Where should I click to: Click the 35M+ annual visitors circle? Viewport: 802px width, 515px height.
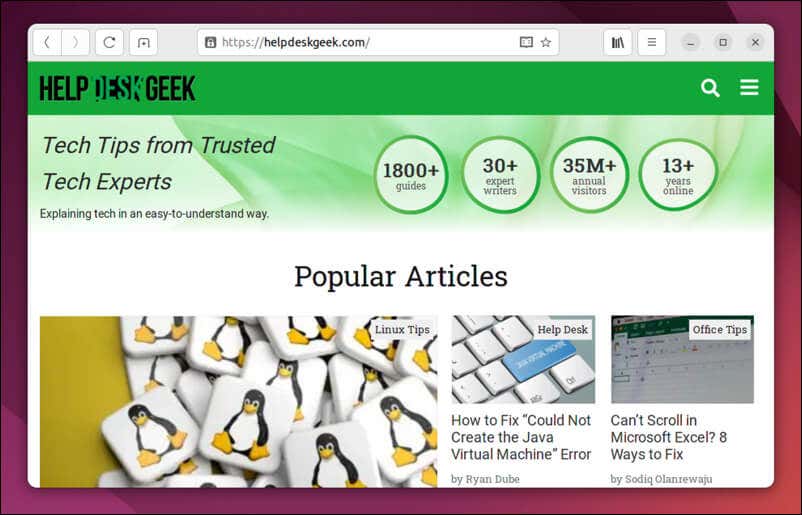click(x=589, y=174)
